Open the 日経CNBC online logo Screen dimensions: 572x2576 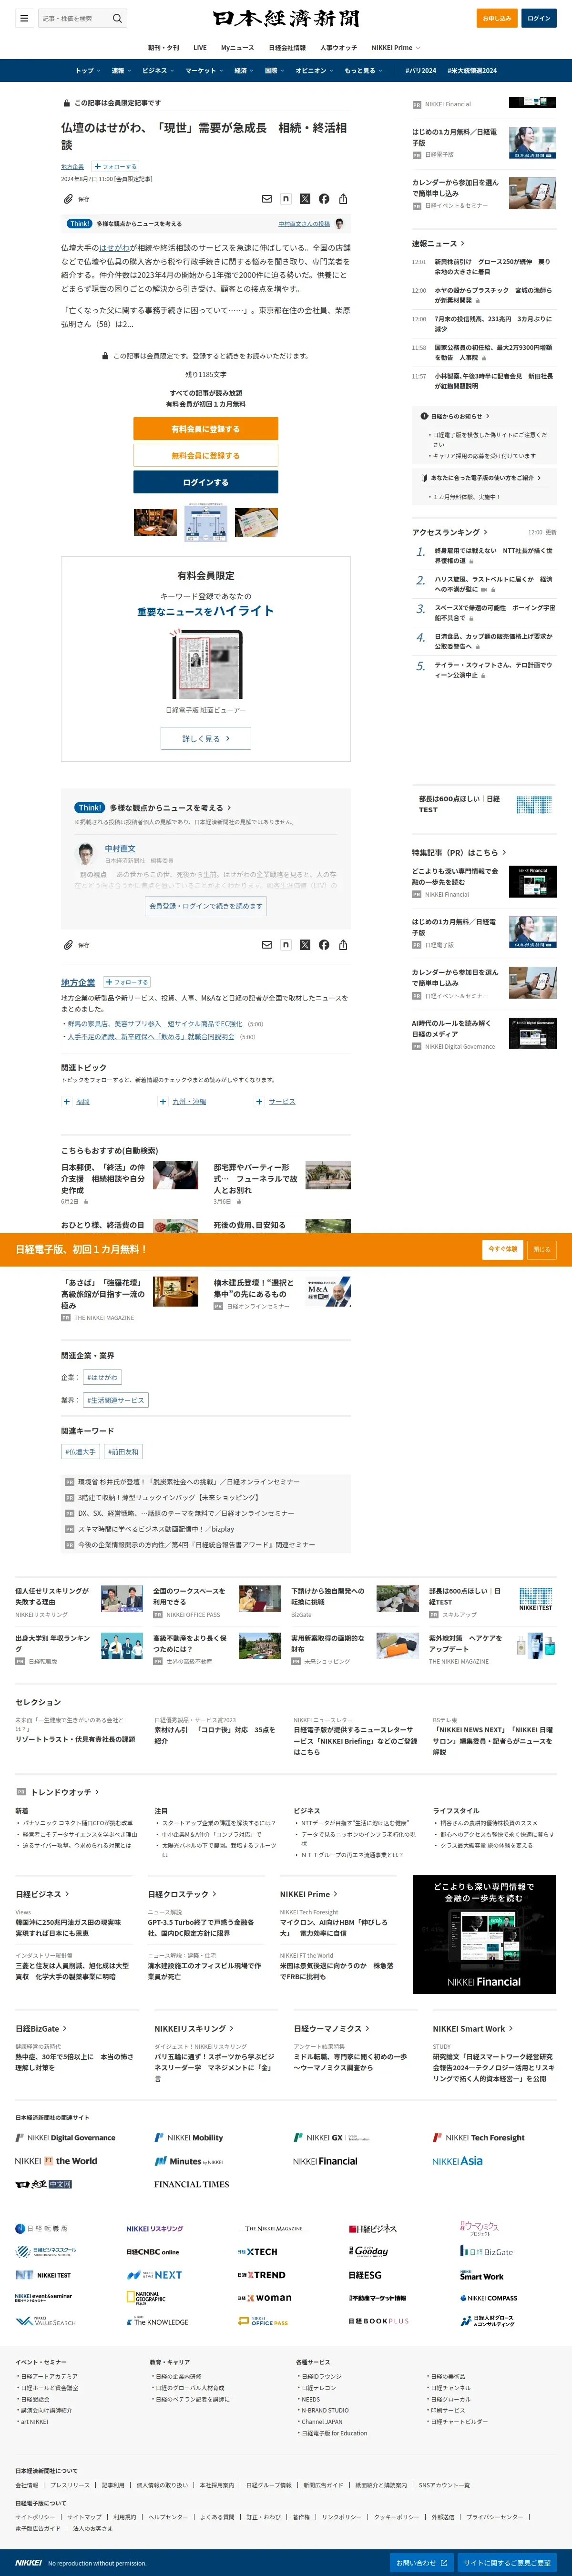153,2251
